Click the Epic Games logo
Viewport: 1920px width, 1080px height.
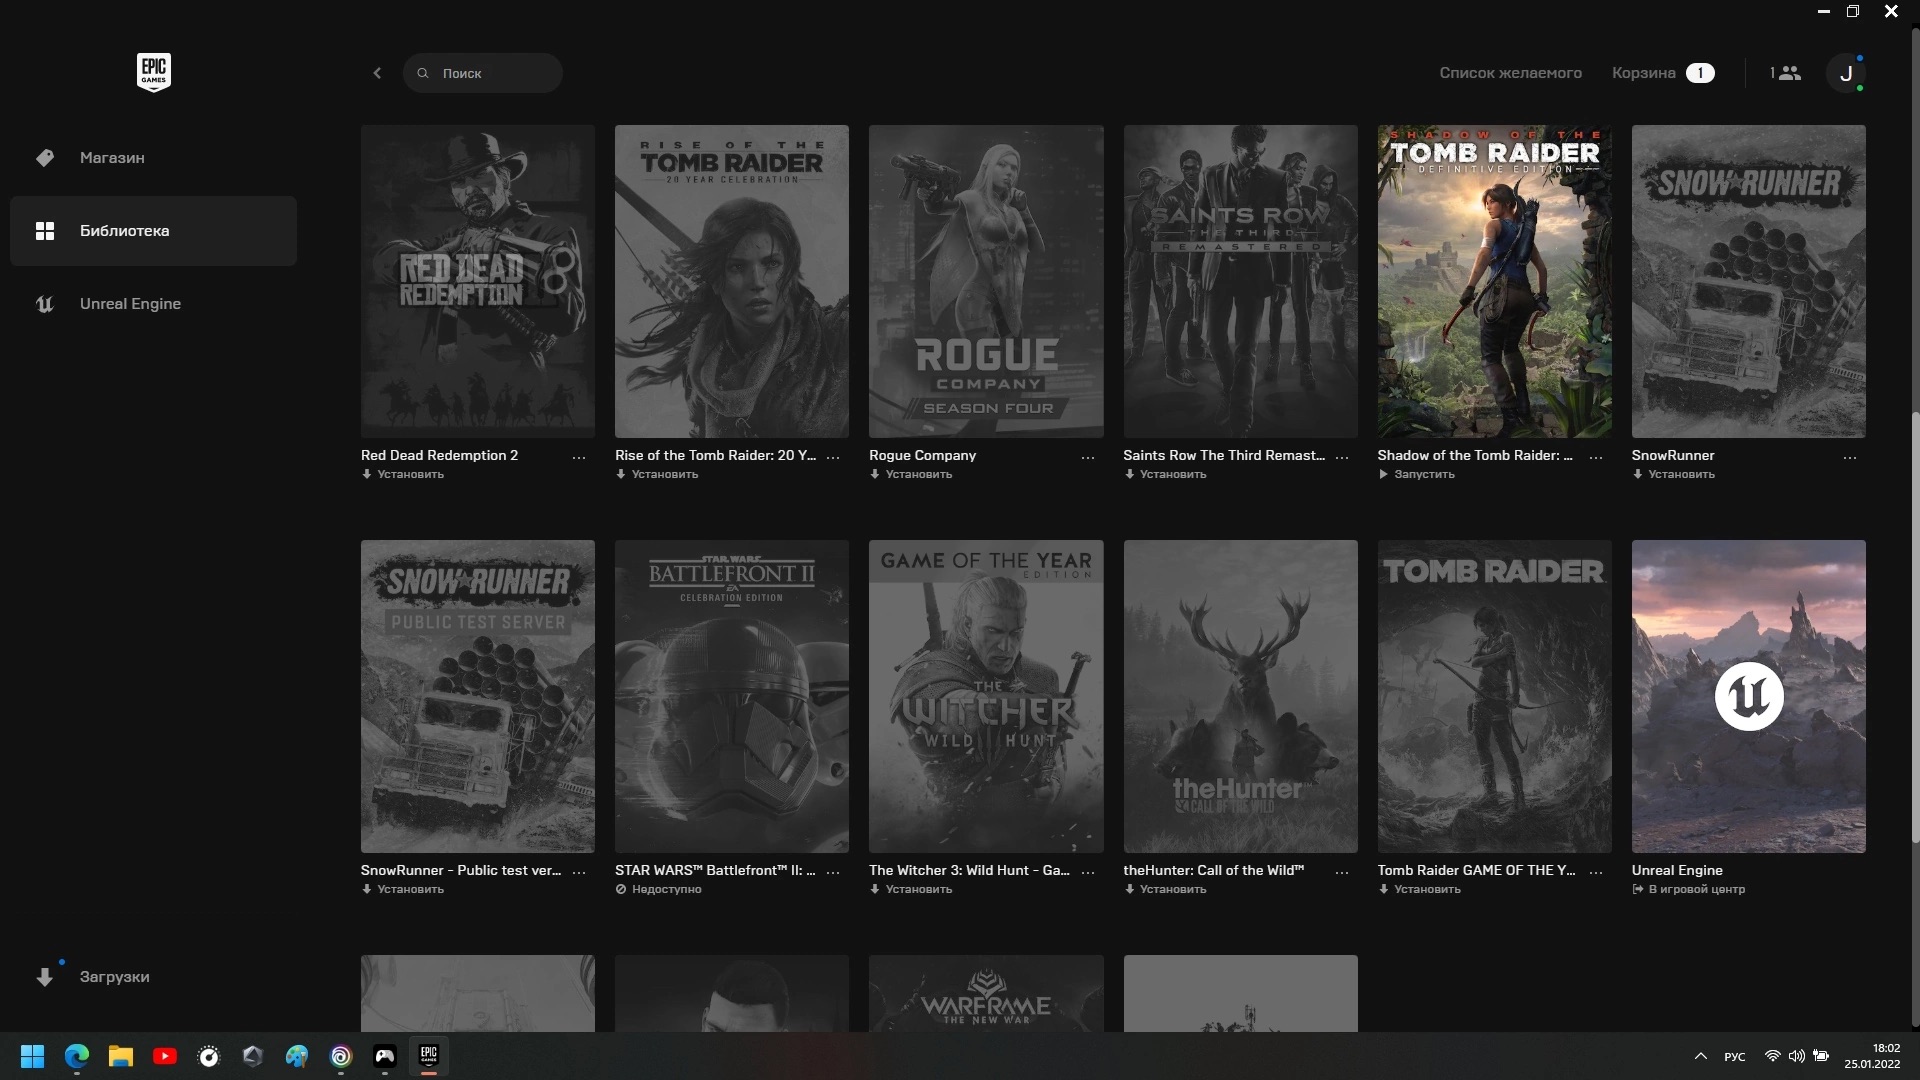coord(153,72)
